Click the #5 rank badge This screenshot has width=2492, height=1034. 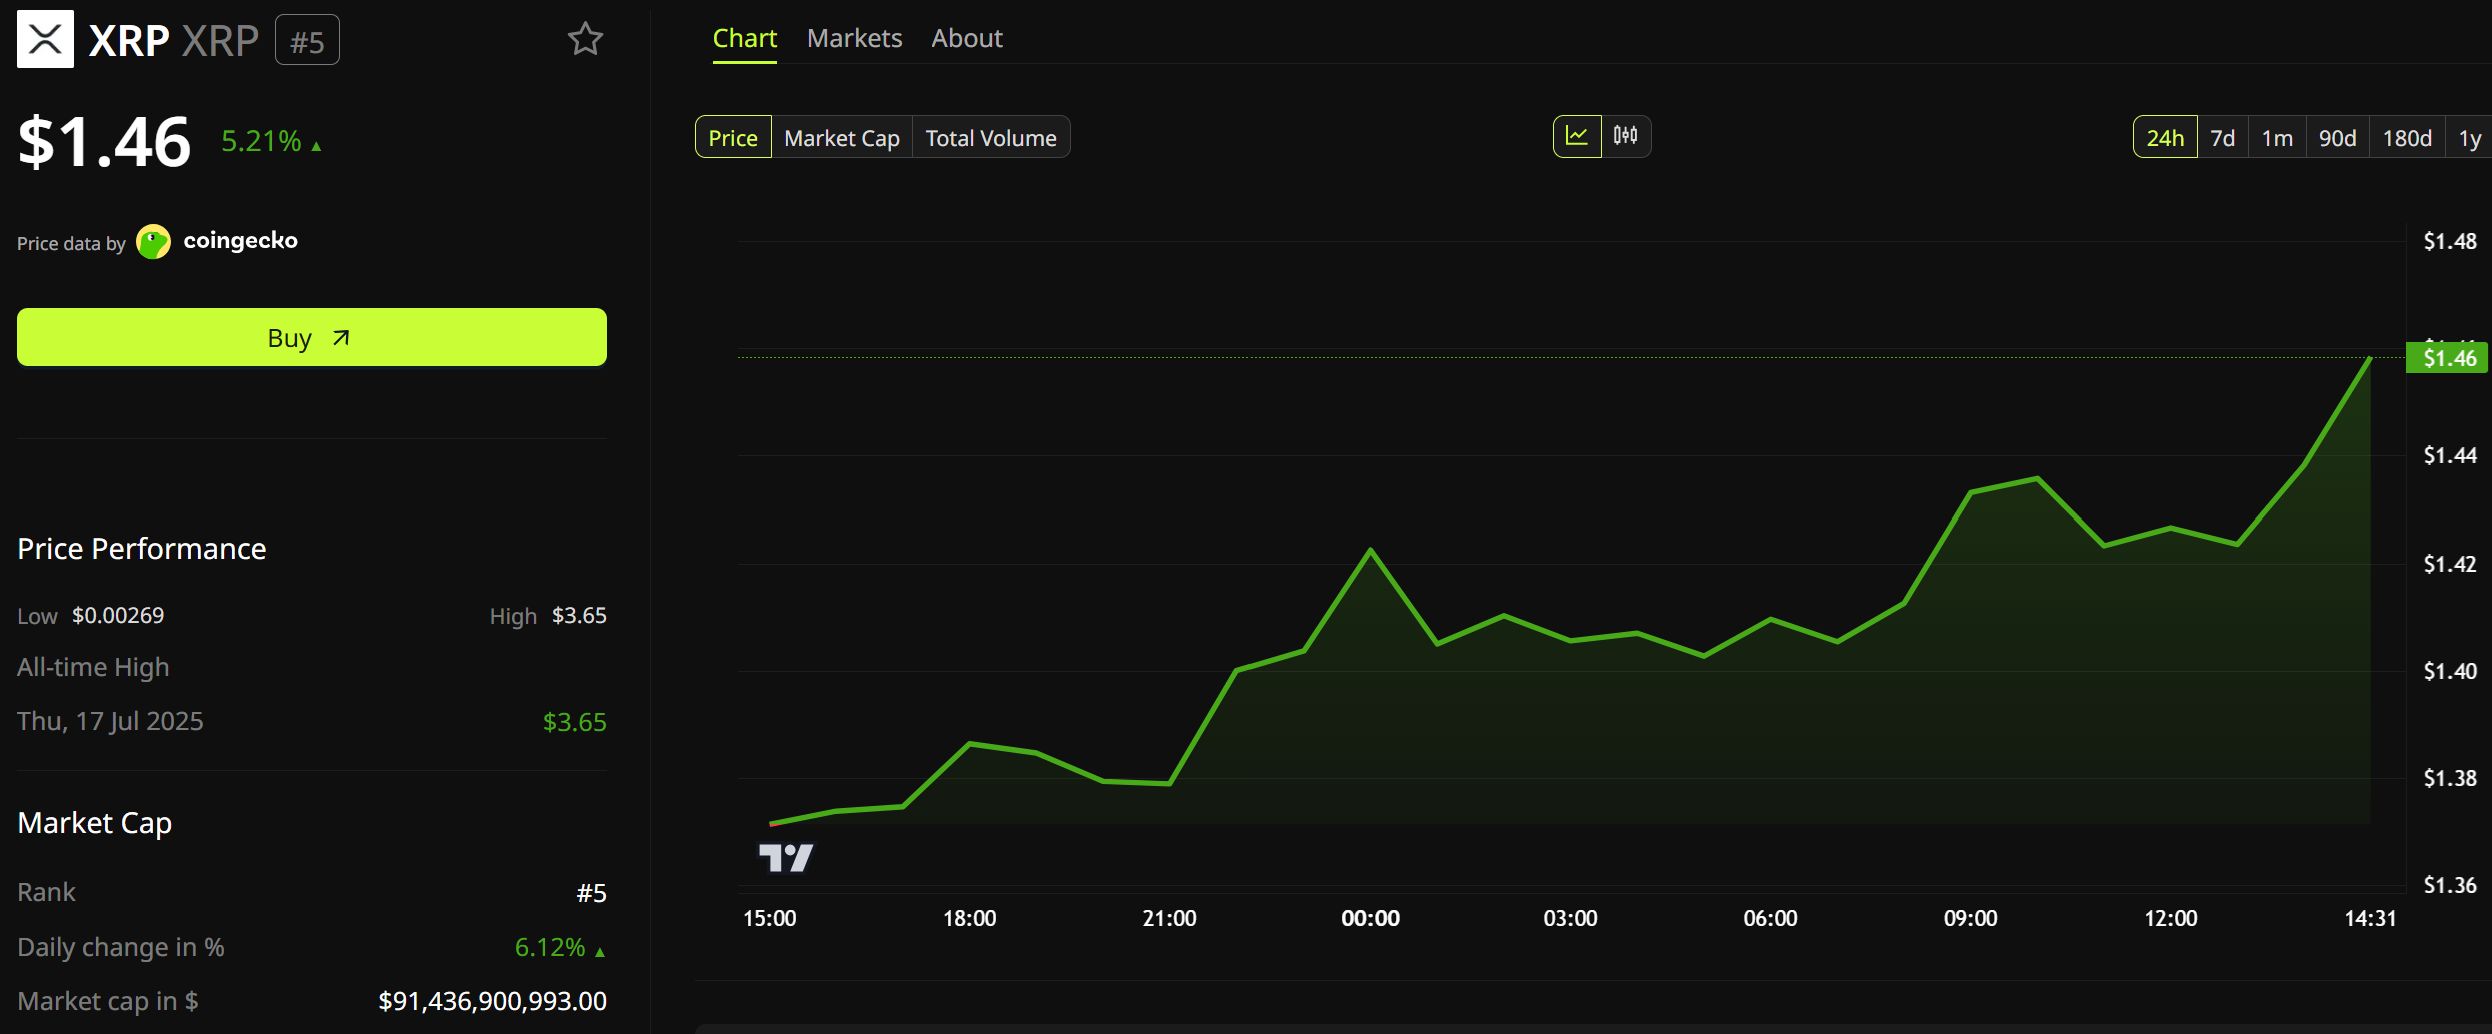tap(307, 41)
